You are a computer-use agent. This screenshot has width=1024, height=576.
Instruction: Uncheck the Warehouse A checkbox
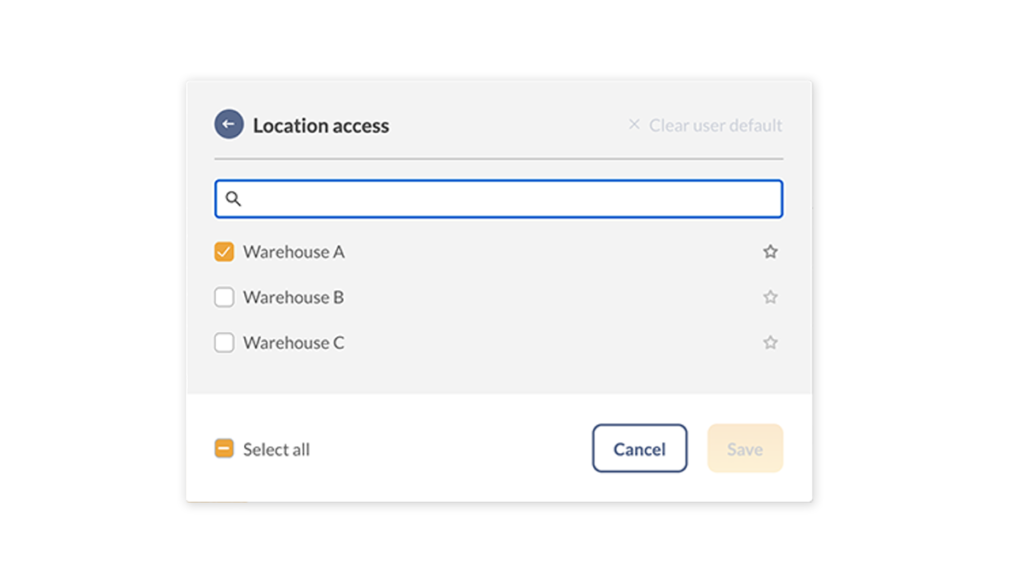[224, 251]
